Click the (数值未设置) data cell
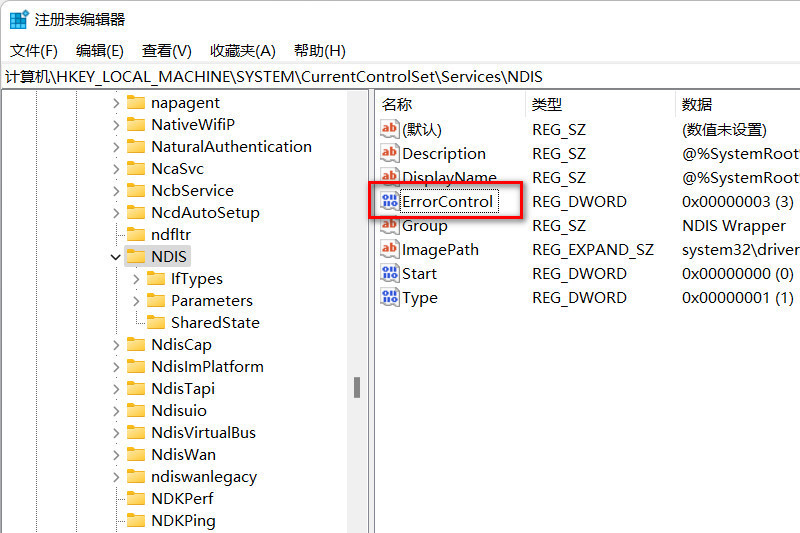This screenshot has height=533, width=800. pos(724,130)
